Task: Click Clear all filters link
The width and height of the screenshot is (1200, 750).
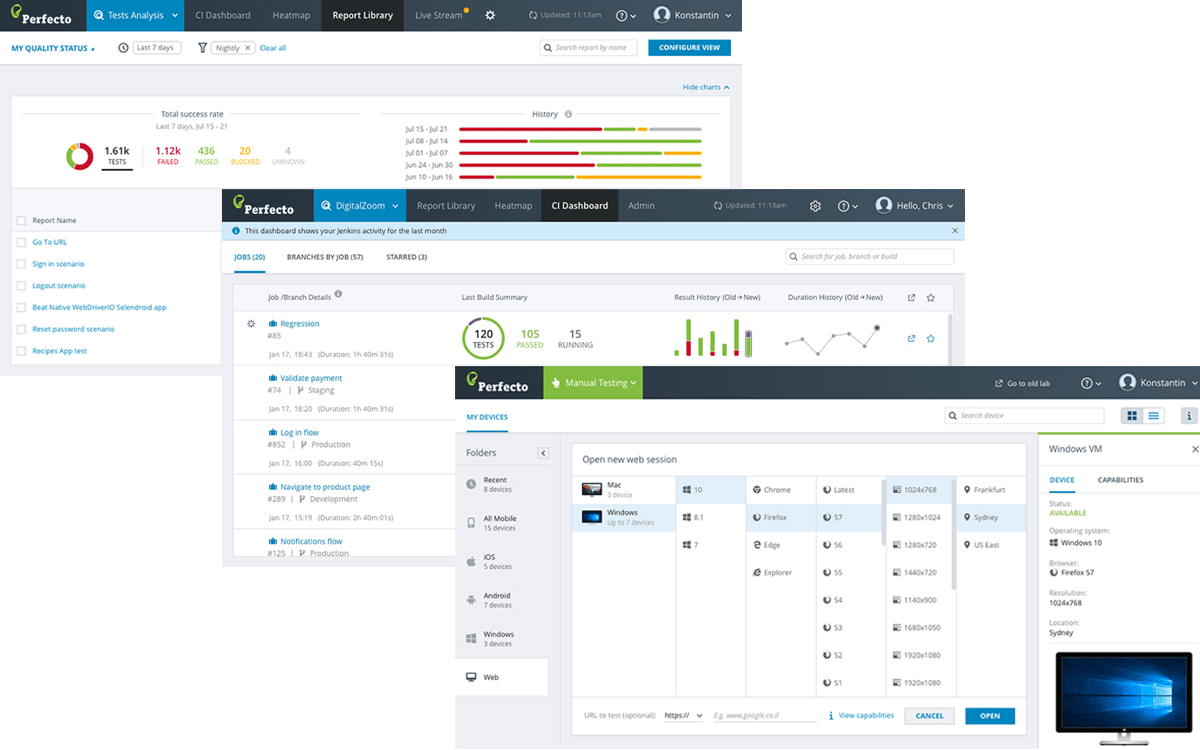Action: click(x=273, y=48)
